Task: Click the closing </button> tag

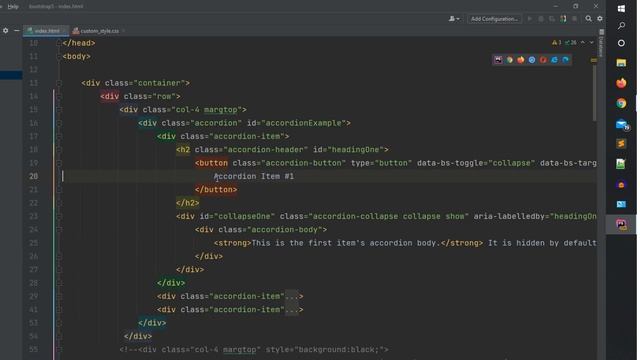Action: (216, 190)
